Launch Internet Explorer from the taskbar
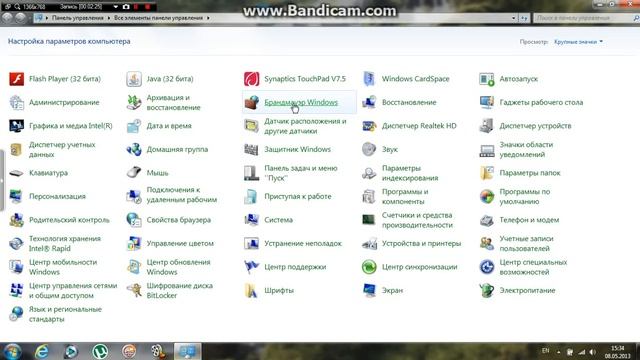The image size is (640, 360). tap(42, 351)
